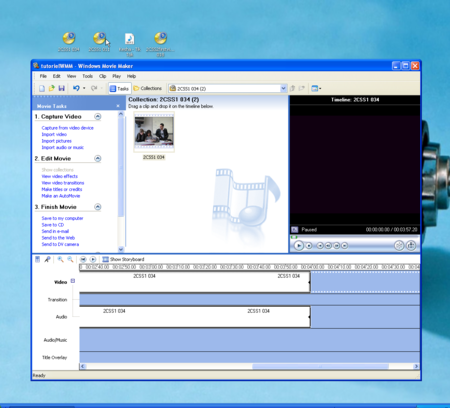Click the Next Frame button

pos(337,246)
